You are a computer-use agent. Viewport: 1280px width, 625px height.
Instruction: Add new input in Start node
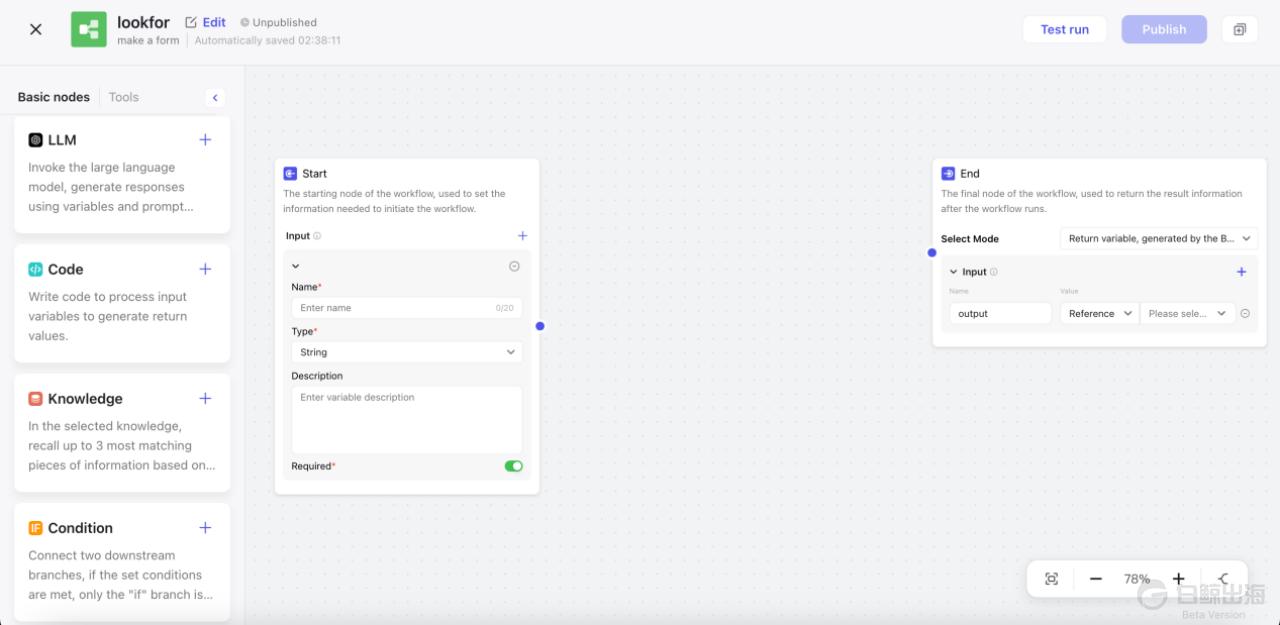click(x=522, y=236)
